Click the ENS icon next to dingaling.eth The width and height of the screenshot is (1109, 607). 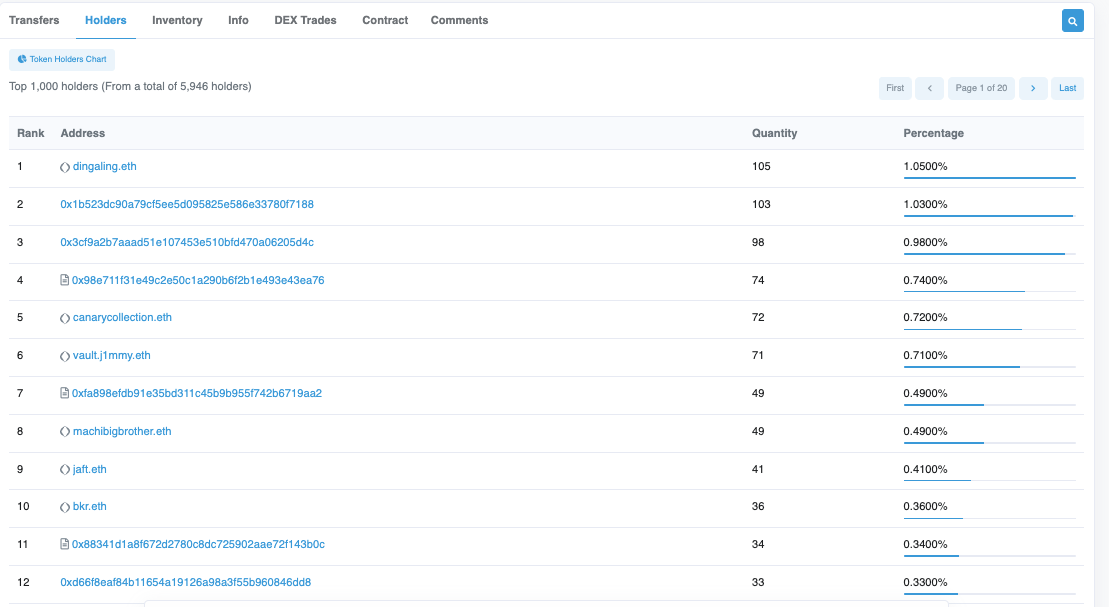click(x=63, y=166)
